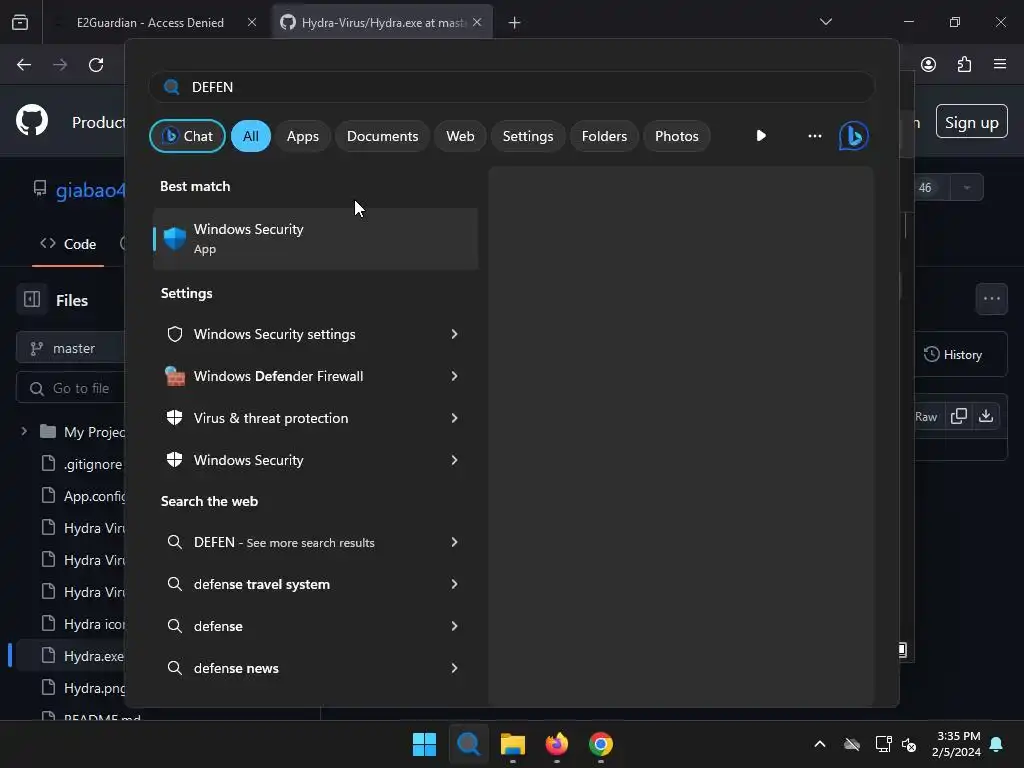
Task: Open Windows Start button on taskbar
Action: 424,744
